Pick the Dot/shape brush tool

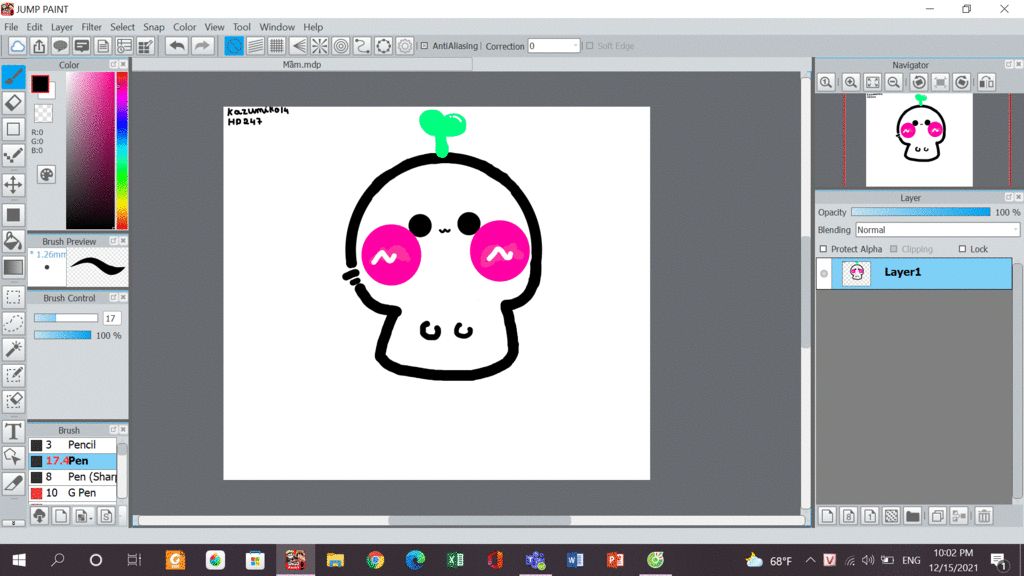14,156
